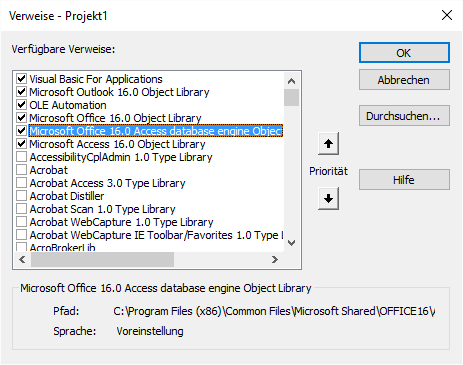Select 'Microsoft Office 16.0 Object Library' entry
The image size is (463, 365).
click(x=115, y=118)
